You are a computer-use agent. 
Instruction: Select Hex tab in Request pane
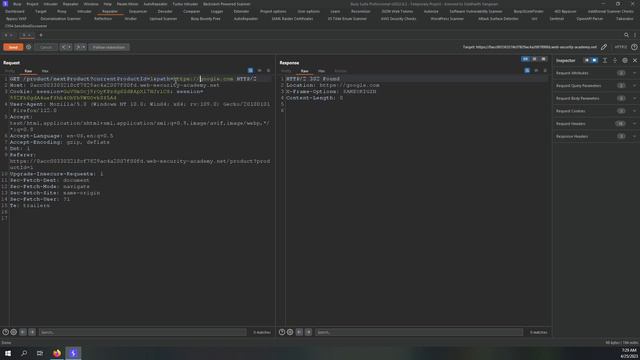point(45,71)
